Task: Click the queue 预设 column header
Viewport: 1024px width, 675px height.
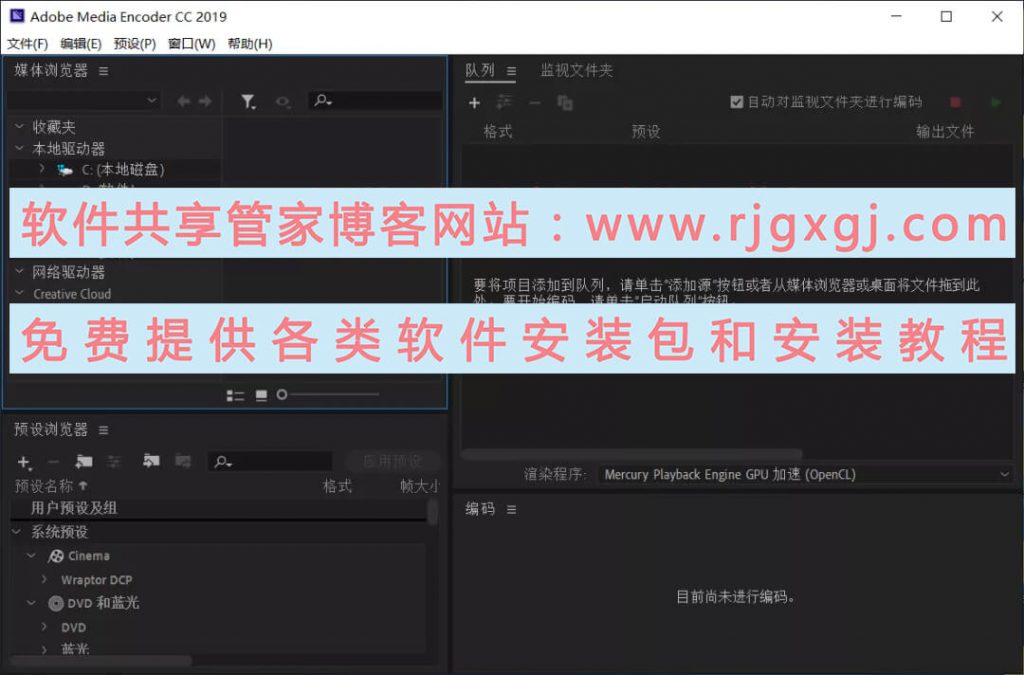Action: pos(646,132)
